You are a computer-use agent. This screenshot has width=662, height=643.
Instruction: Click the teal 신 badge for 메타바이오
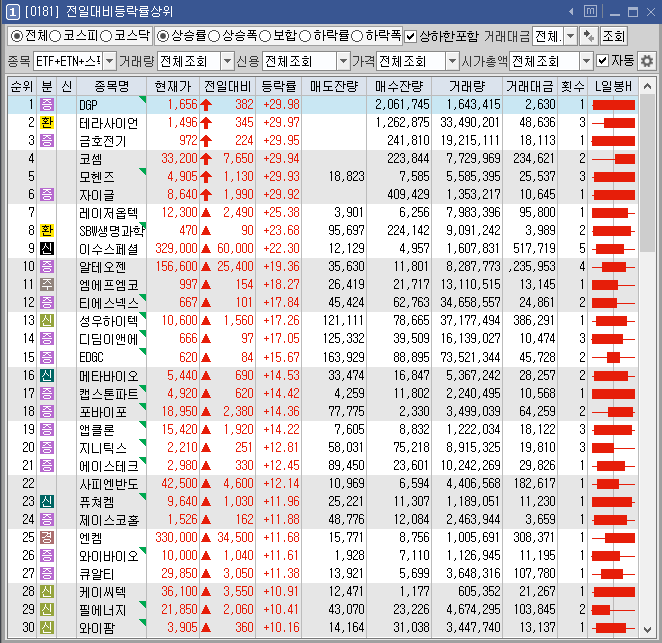47,375
